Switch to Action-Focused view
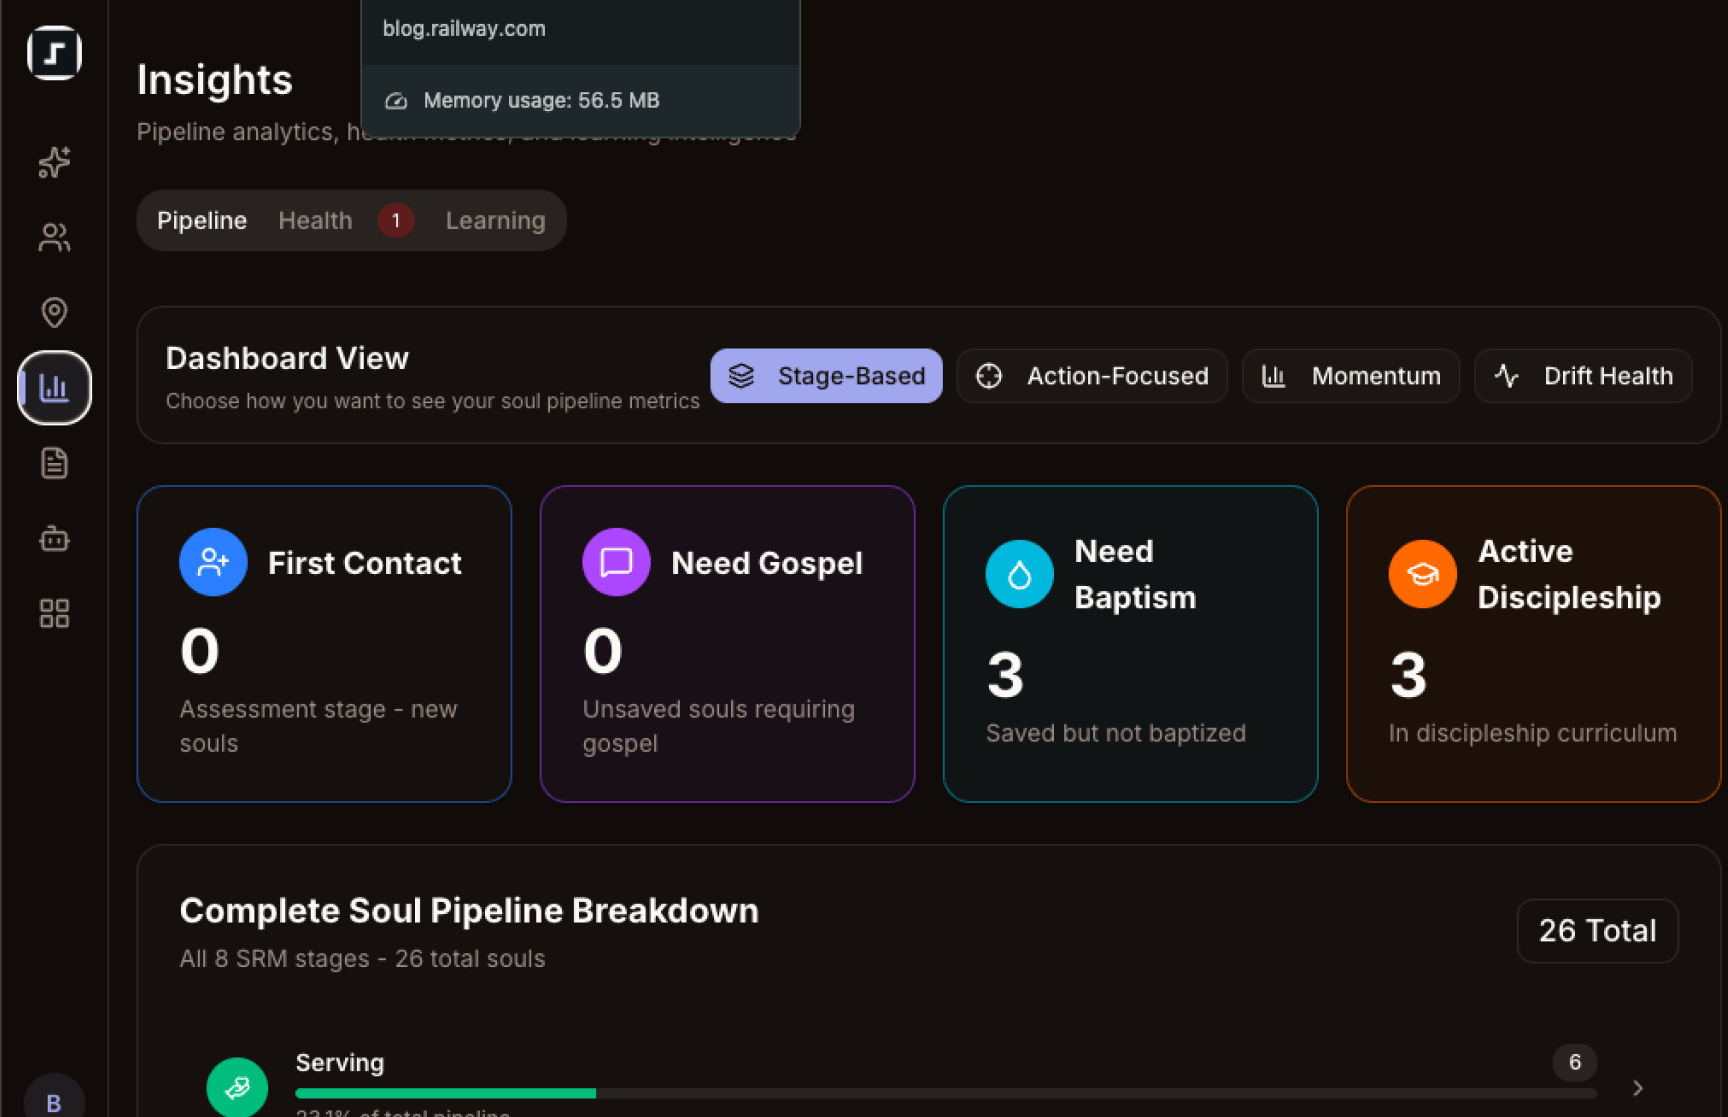The width and height of the screenshot is (1728, 1117). (1092, 376)
